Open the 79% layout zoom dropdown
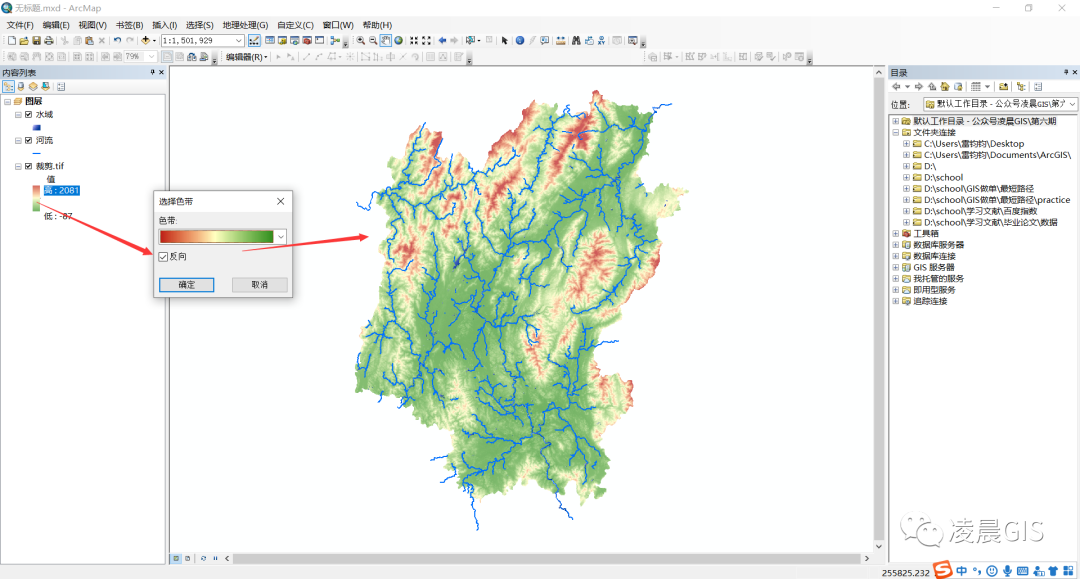The height and width of the screenshot is (579, 1080). 151,56
